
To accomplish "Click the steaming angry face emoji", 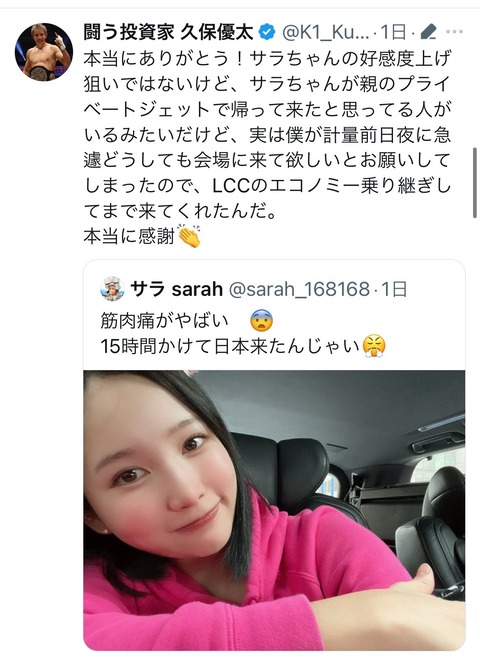I will click(374, 346).
